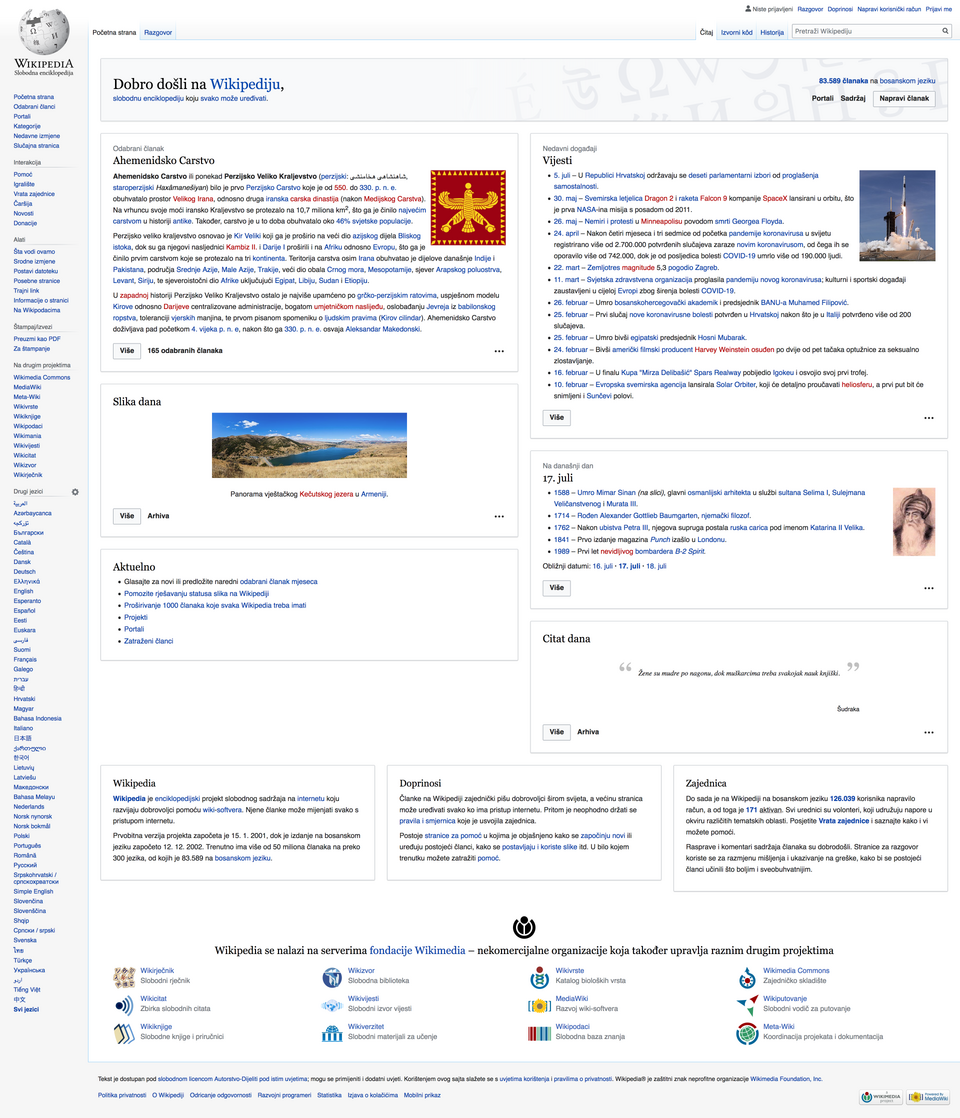The image size is (960, 1118).
Task: Select the Izvorni kôd tab
Action: click(x=736, y=32)
